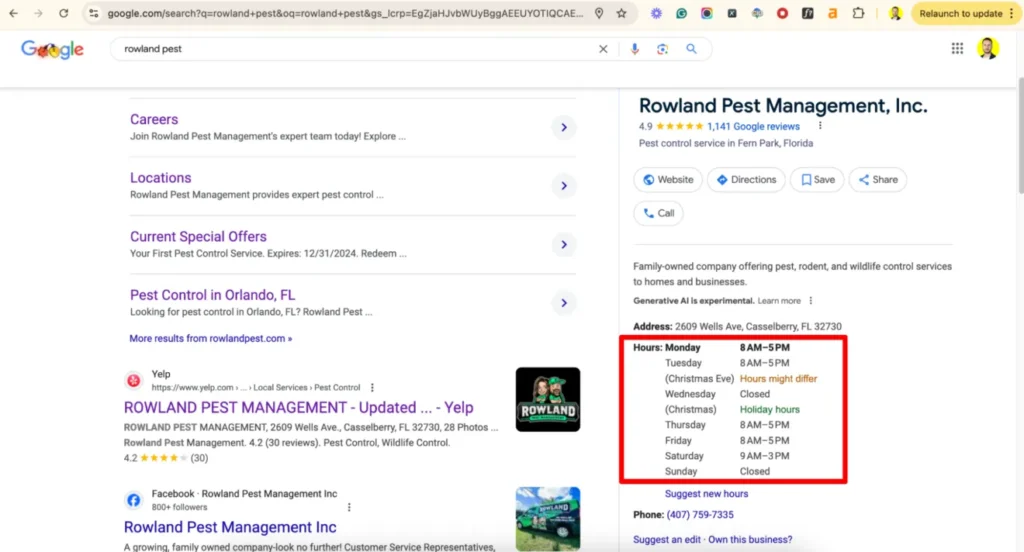
Task: Click the Rowland Yelp result thumbnail
Action: click(547, 400)
